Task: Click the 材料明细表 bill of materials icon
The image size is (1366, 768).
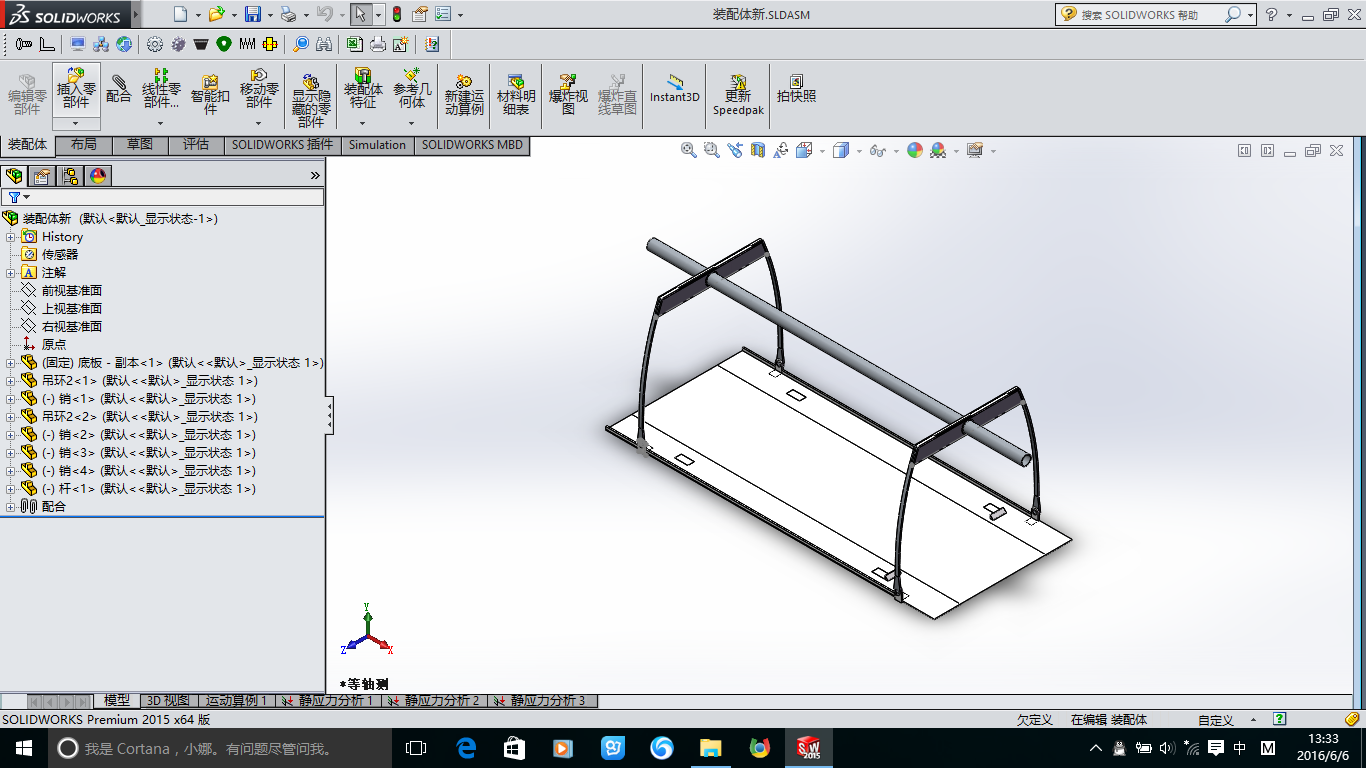Action: point(516,94)
